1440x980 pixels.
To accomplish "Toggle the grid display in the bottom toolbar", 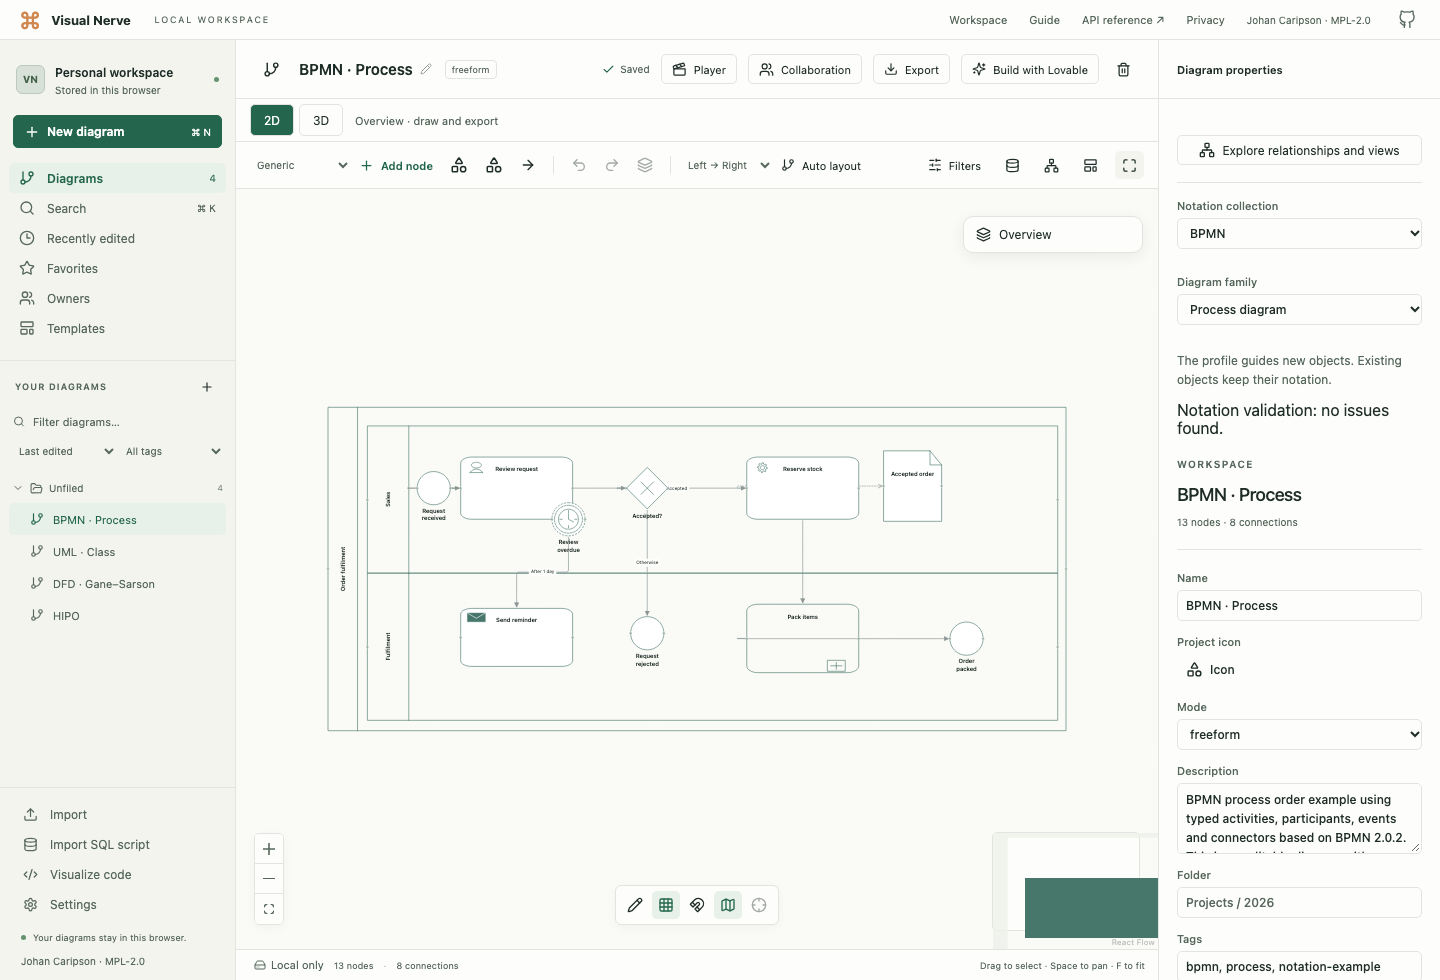I will (666, 905).
